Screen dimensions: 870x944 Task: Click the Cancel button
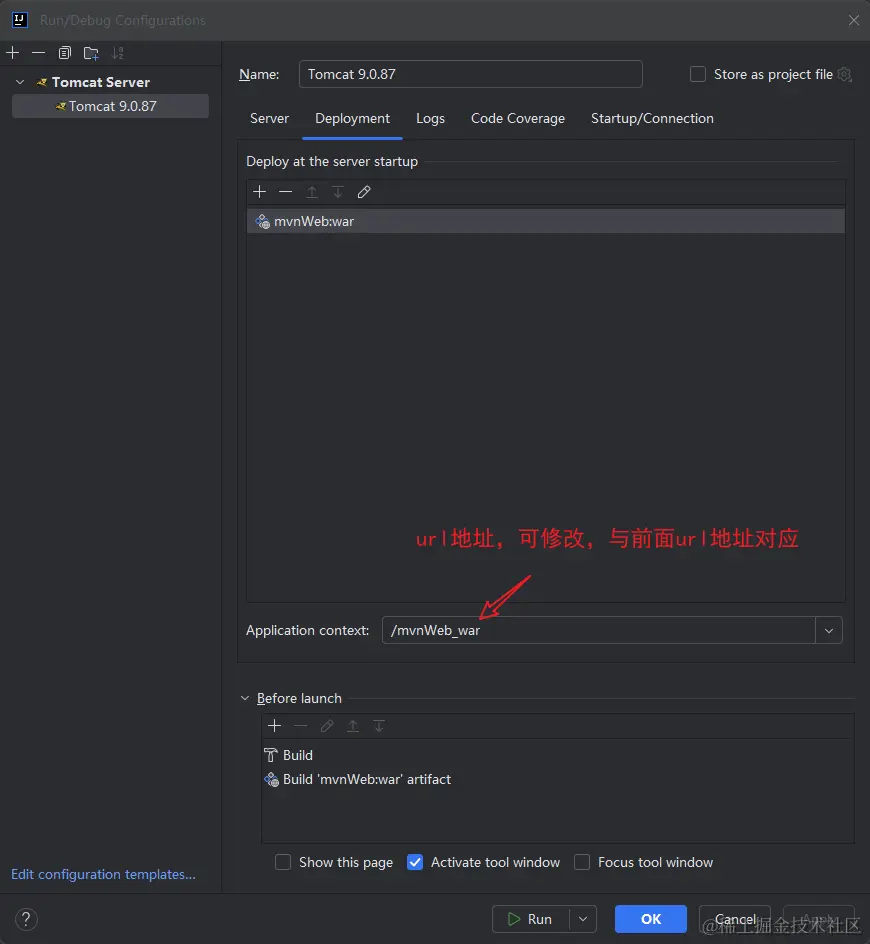[735, 919]
